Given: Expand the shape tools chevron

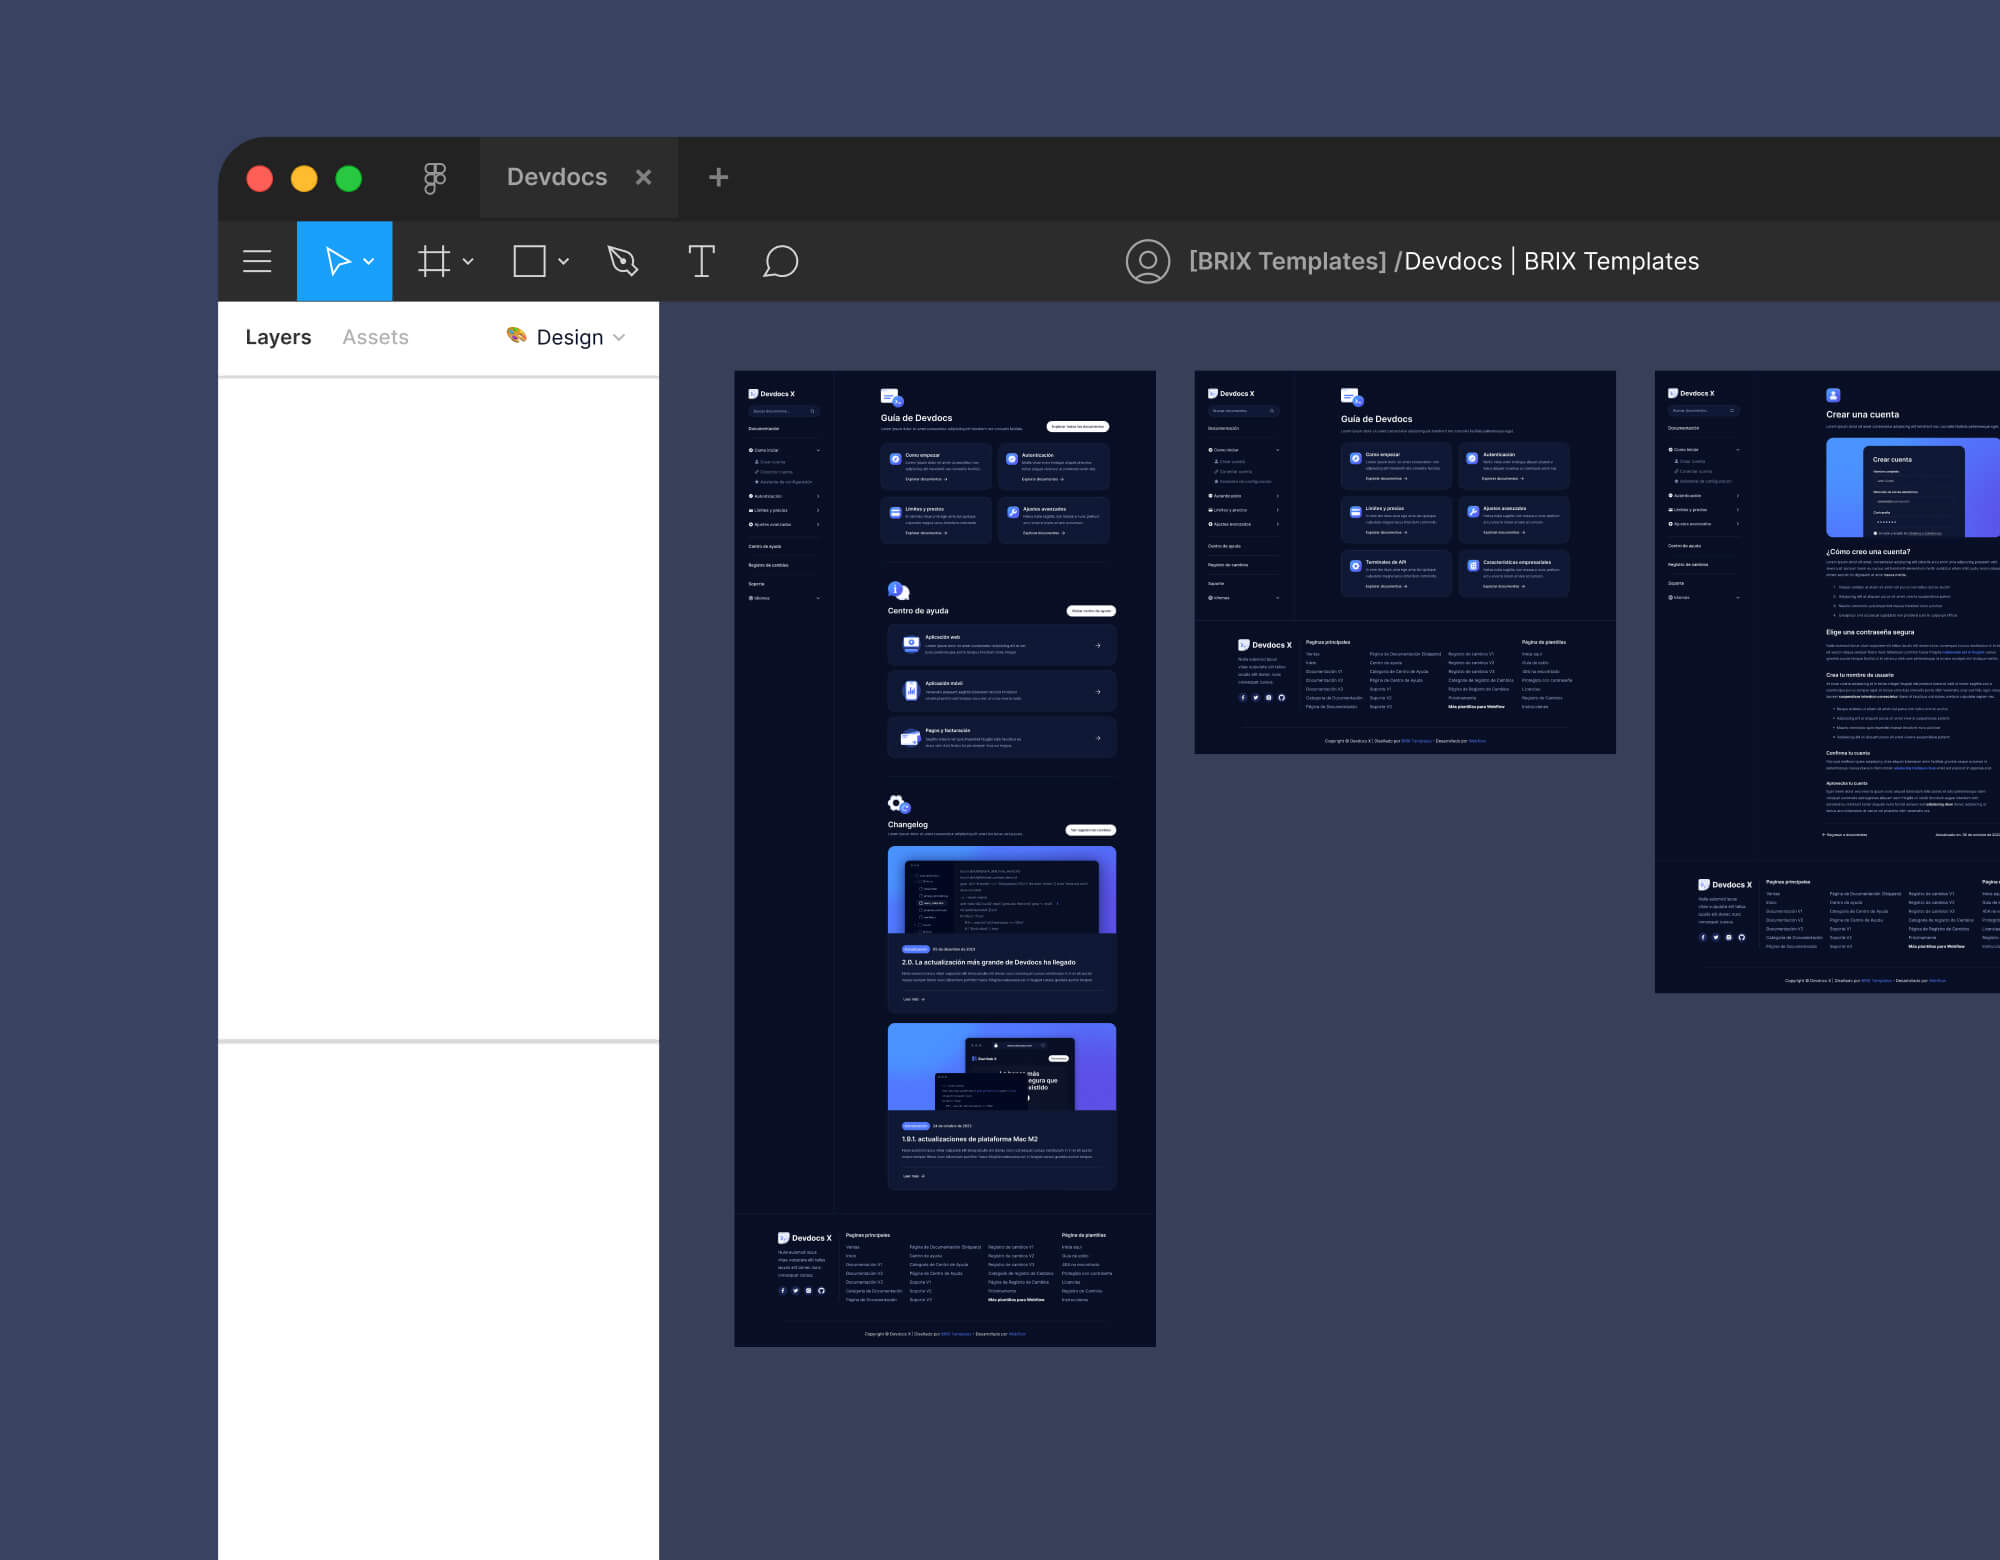Looking at the screenshot, I should (563, 261).
